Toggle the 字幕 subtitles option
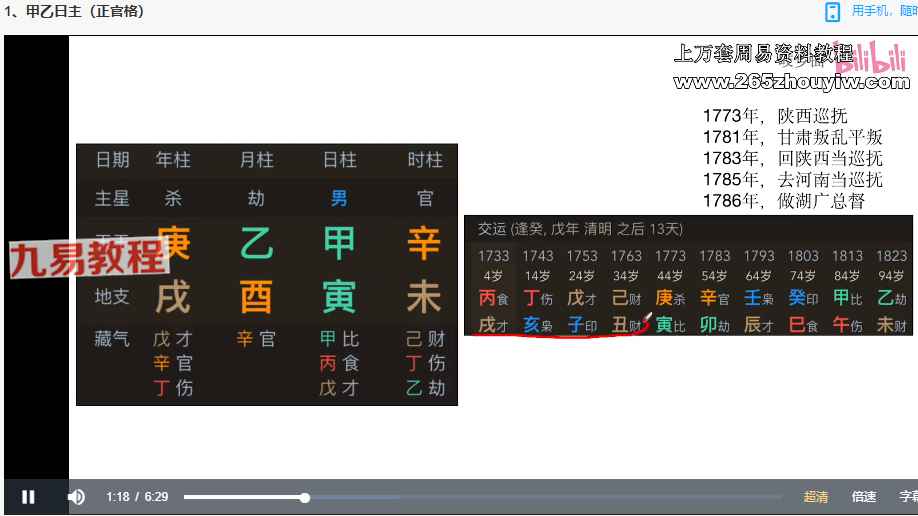Image resolution: width=918 pixels, height=516 pixels. (x=907, y=497)
